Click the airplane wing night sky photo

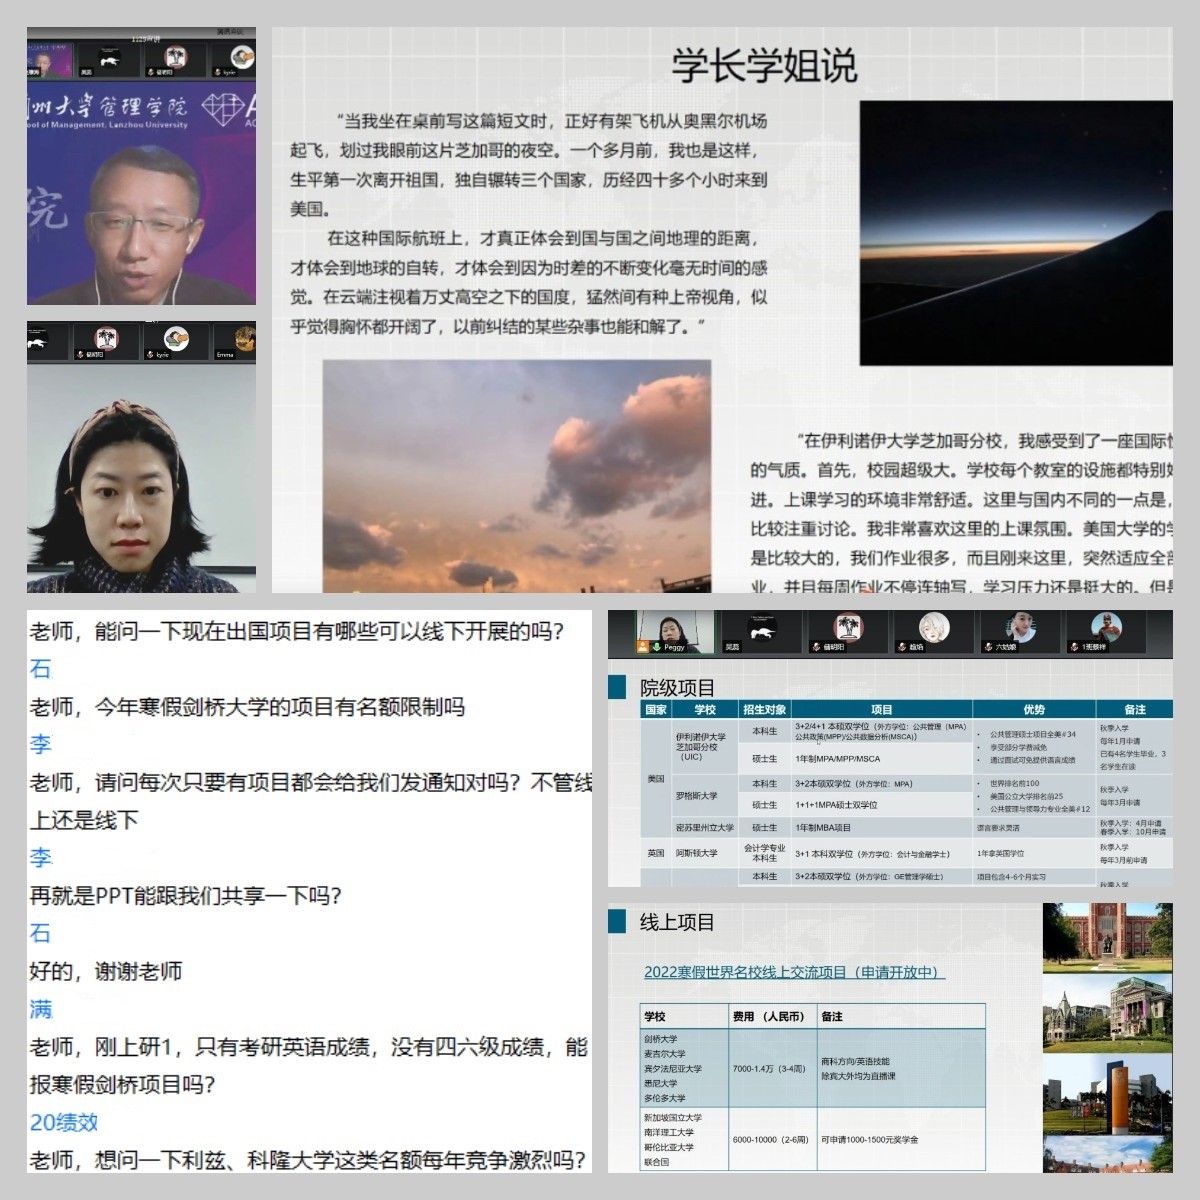[x=1015, y=232]
